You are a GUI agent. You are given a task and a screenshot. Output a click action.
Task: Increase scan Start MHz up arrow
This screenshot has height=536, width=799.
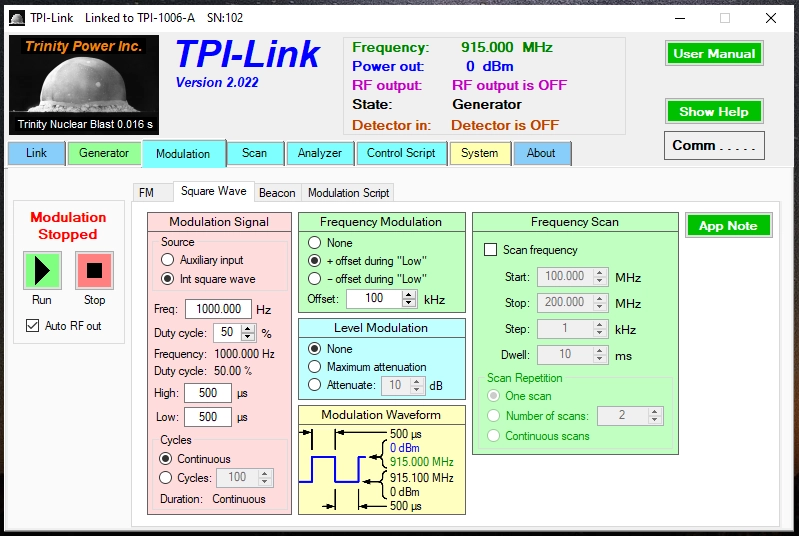click(600, 273)
